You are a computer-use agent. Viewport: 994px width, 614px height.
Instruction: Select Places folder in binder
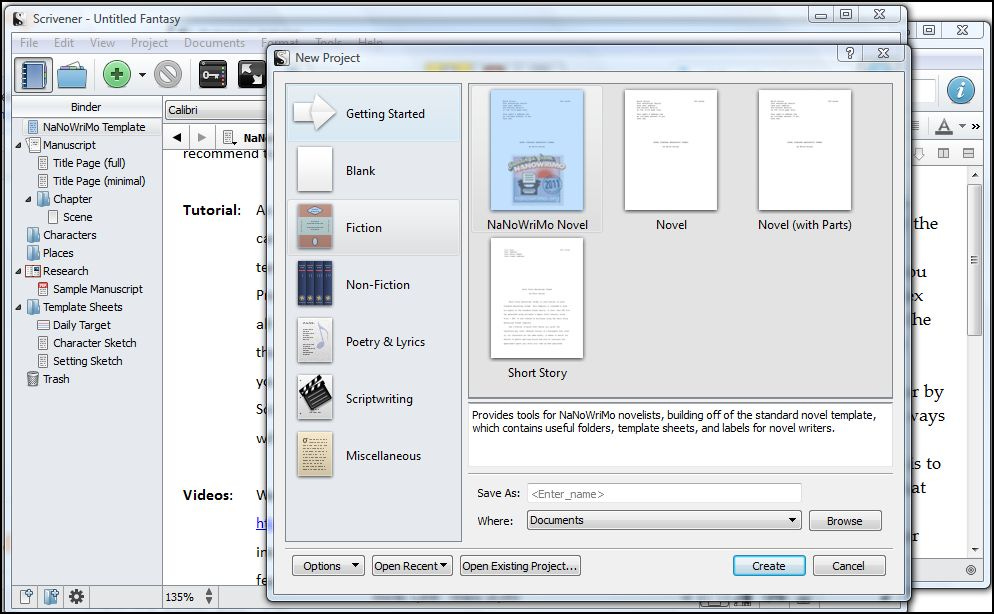[58, 253]
